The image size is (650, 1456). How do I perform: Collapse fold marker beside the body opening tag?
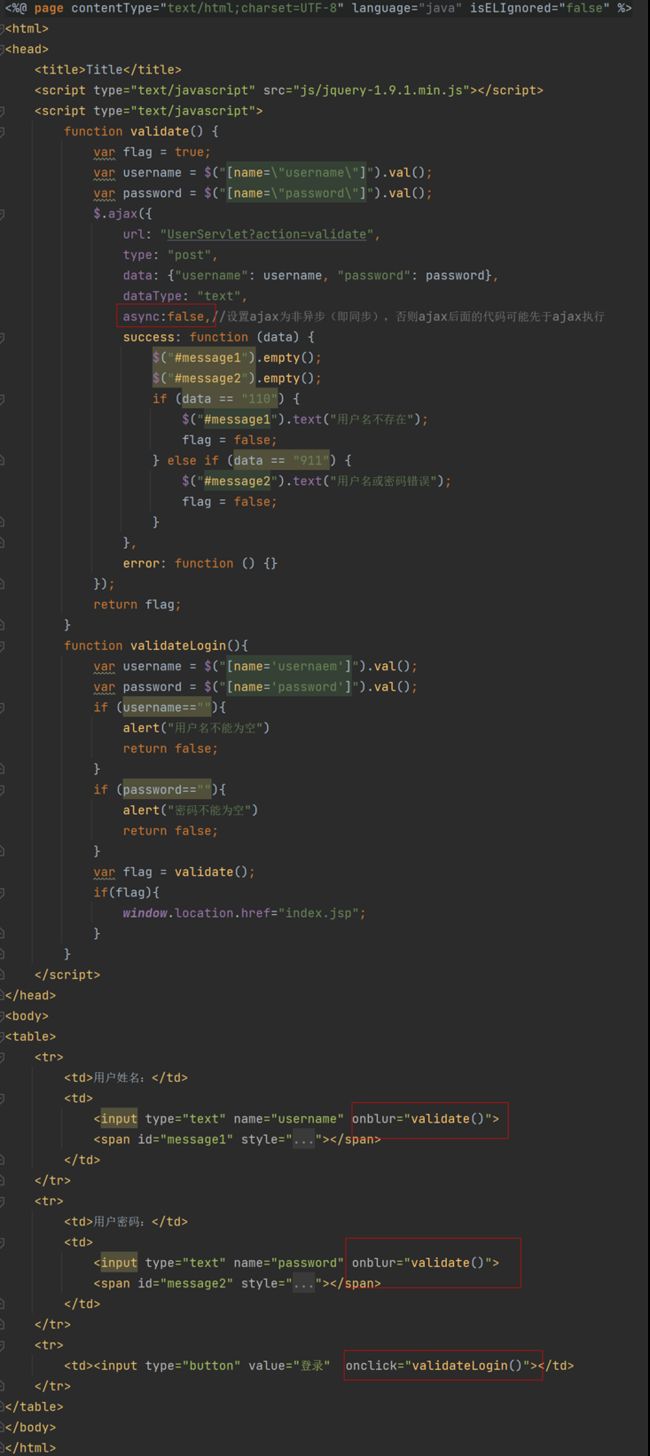point(3,1015)
